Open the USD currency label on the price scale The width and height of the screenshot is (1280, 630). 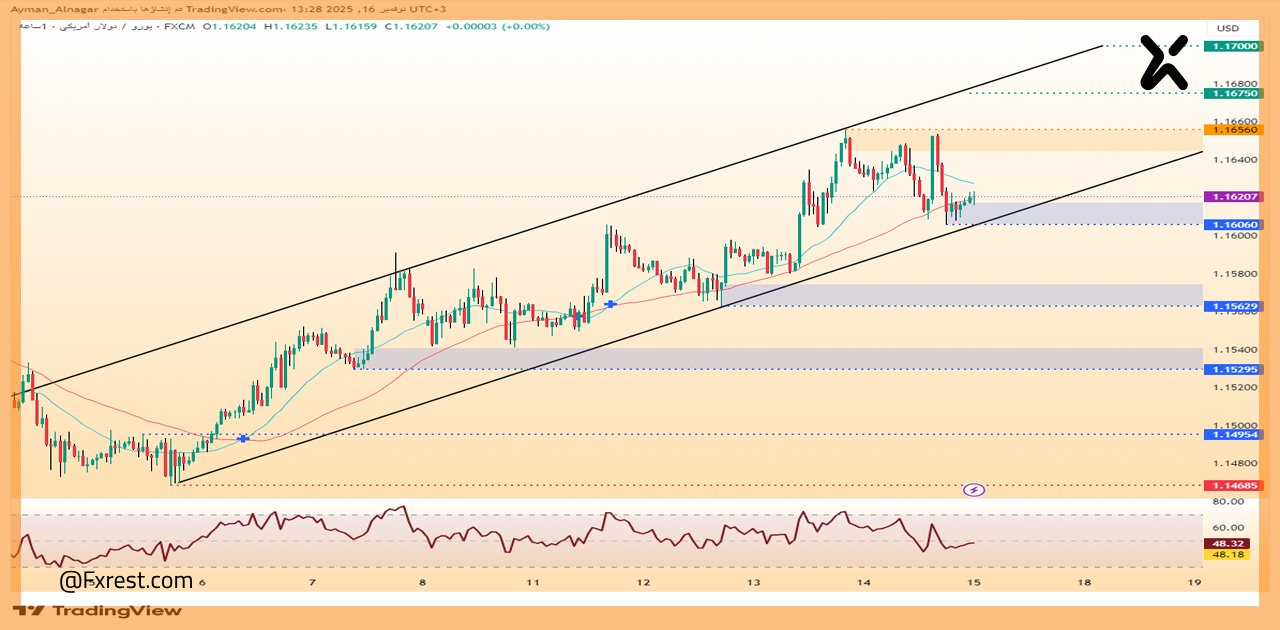coord(1229,28)
